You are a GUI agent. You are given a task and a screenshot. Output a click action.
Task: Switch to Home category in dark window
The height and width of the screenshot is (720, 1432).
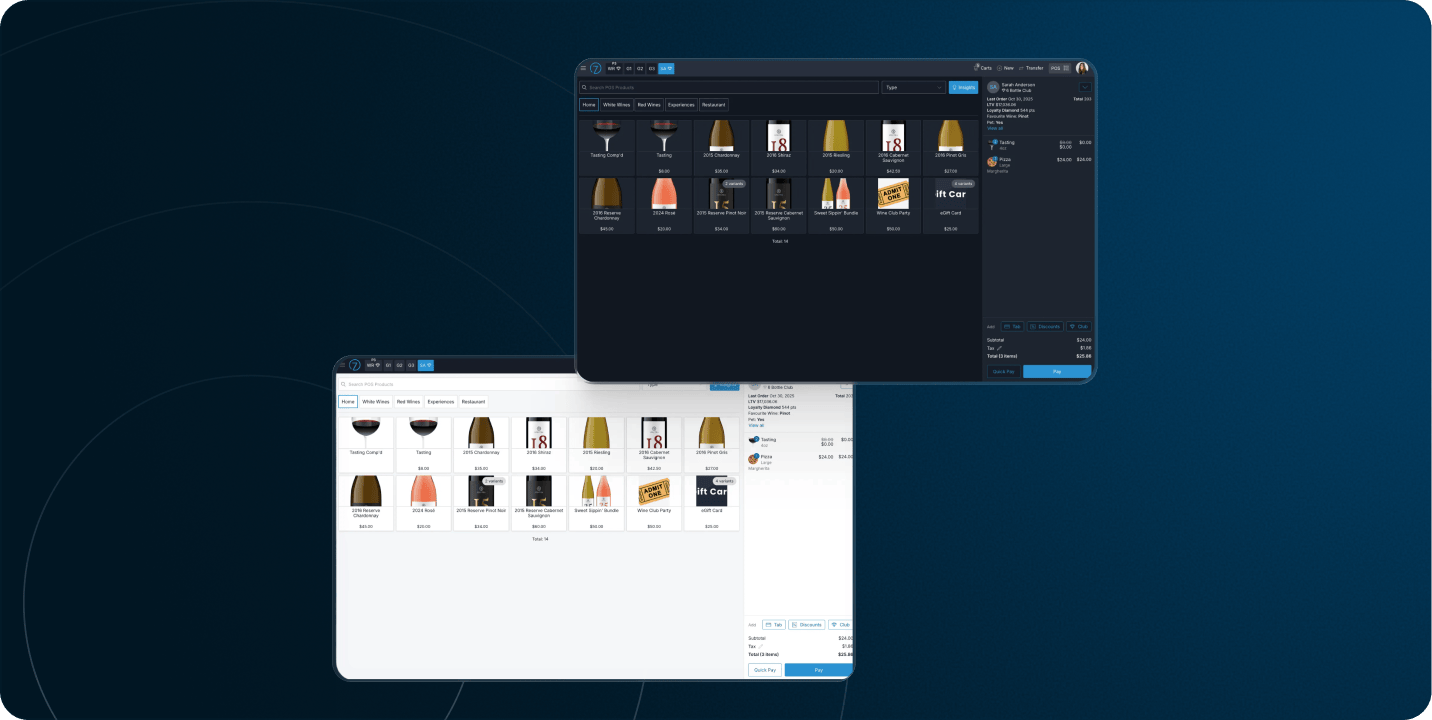589,105
